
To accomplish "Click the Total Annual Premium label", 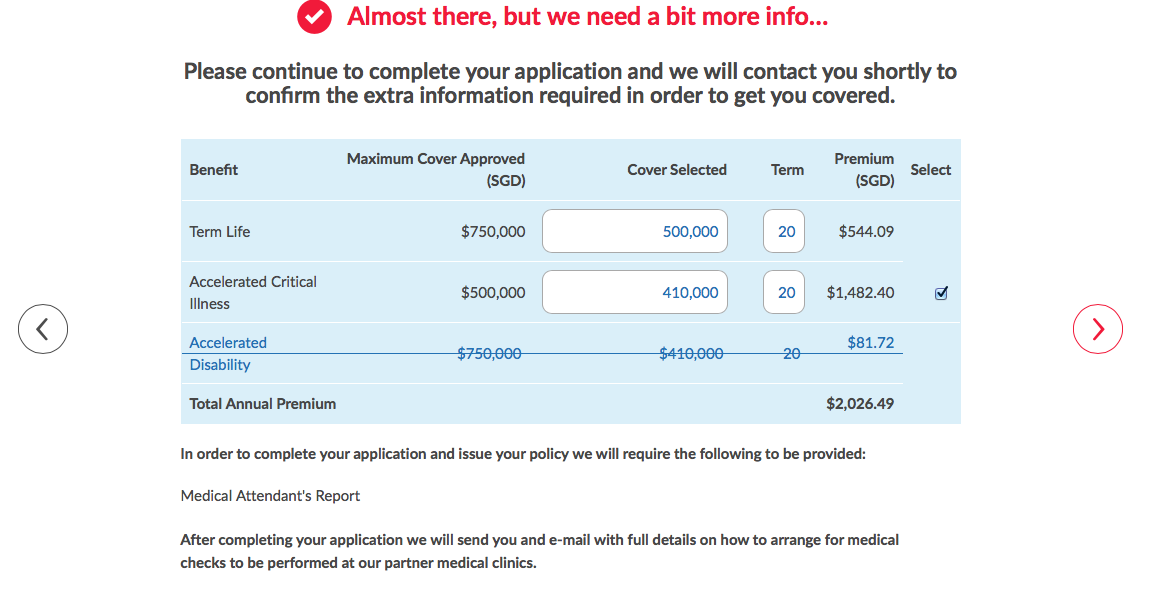I will (x=263, y=404).
